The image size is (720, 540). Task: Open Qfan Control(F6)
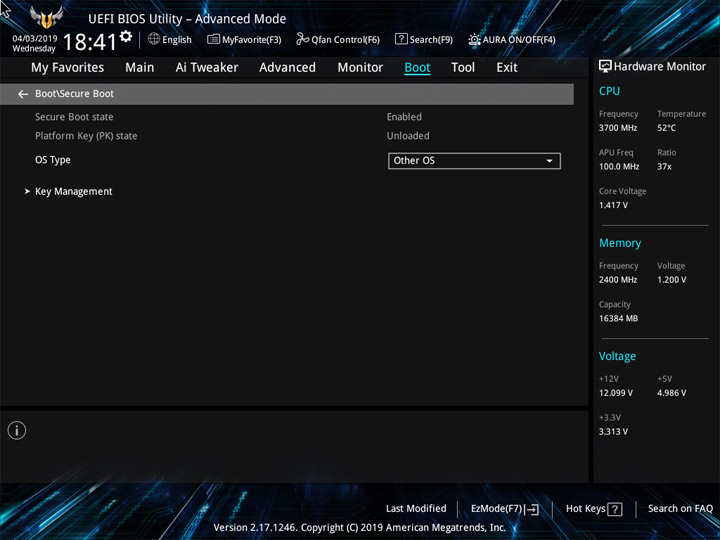[338, 39]
